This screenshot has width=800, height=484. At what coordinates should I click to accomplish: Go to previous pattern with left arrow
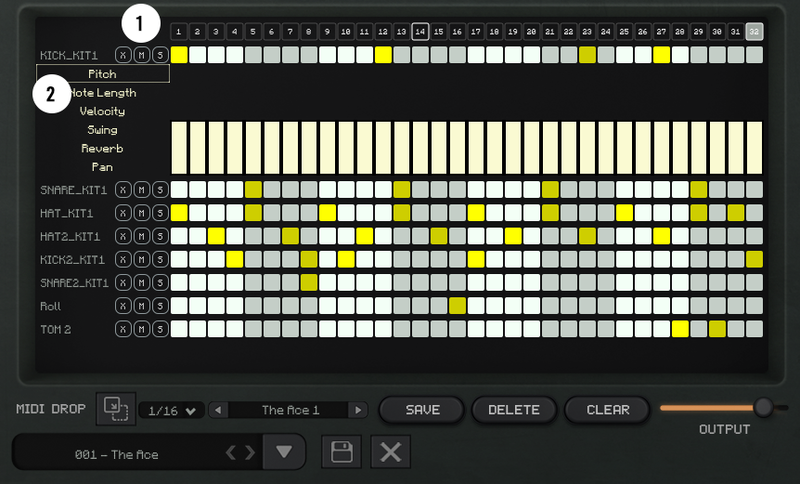[220, 410]
